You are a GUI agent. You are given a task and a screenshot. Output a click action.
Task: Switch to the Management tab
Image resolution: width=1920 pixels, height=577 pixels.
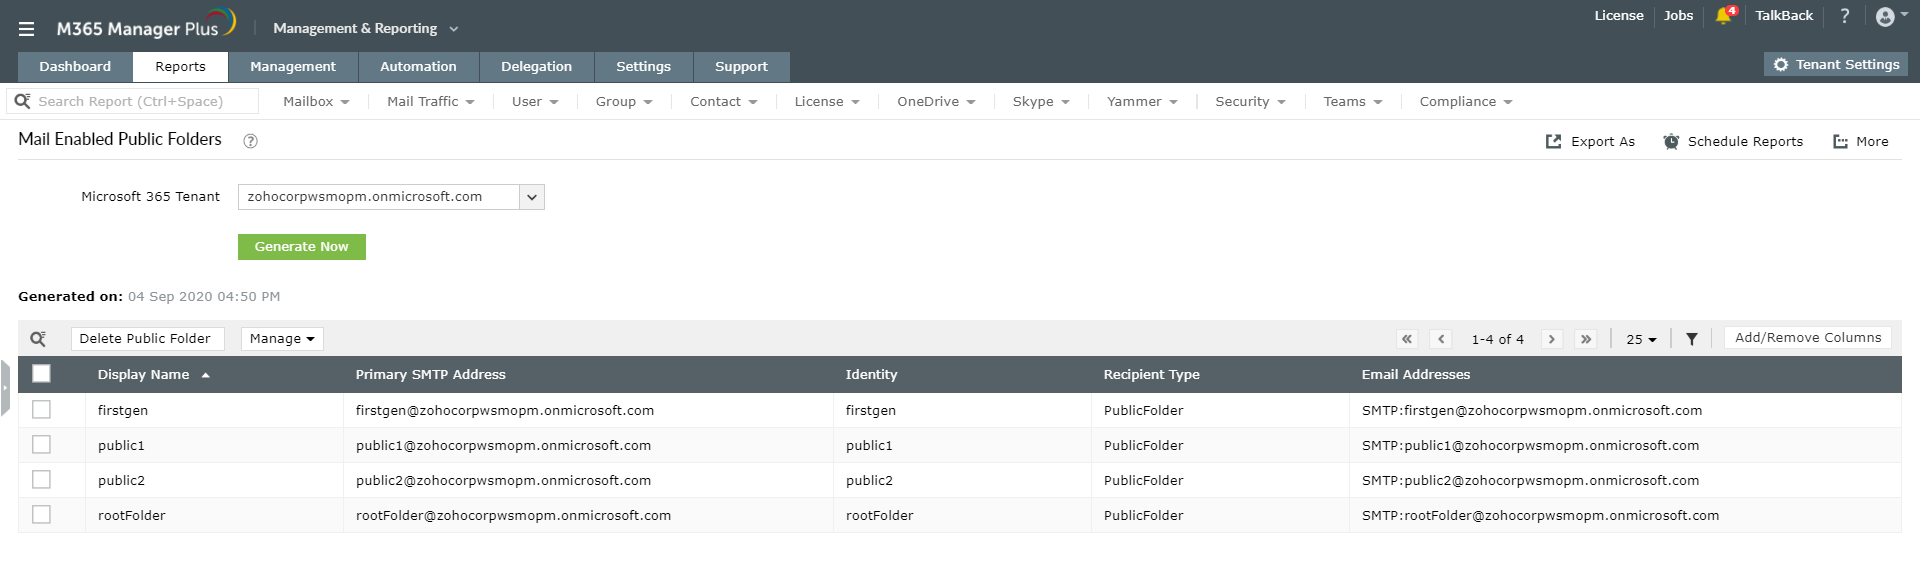point(293,67)
